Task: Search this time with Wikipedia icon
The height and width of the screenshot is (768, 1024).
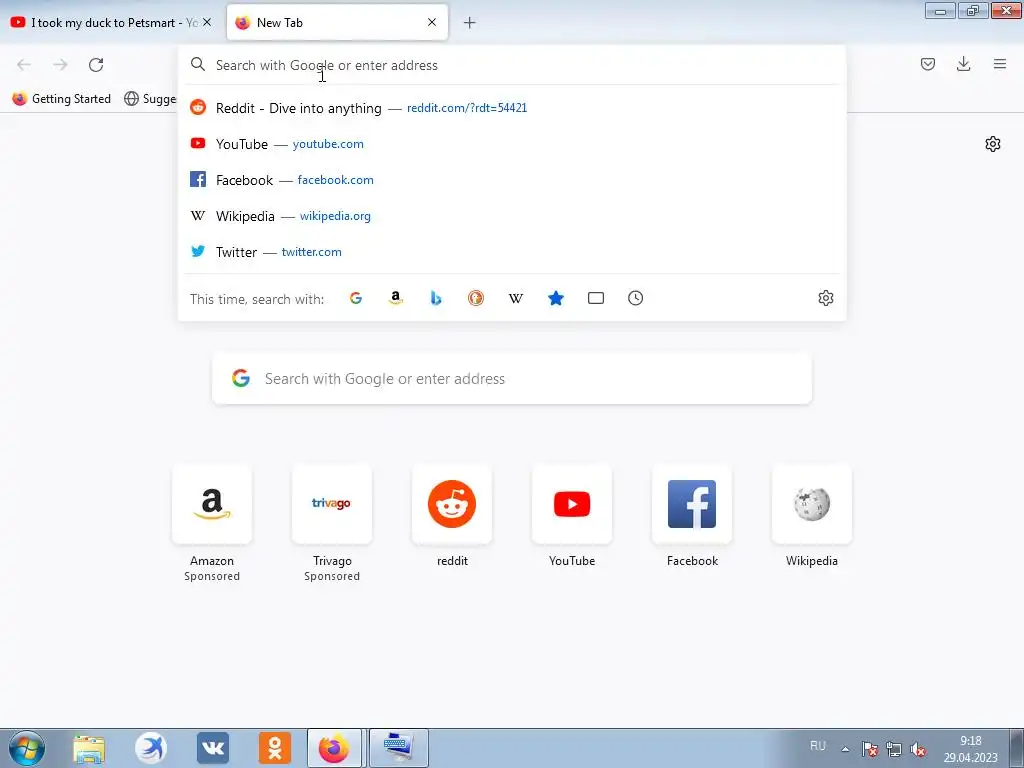Action: click(x=516, y=298)
